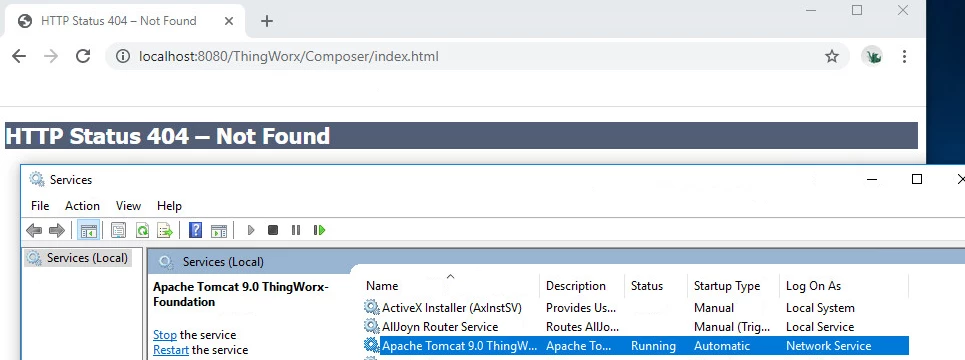965x360 pixels.
Task: Click the browser Forward arrow
Action: [x=51, y=57]
